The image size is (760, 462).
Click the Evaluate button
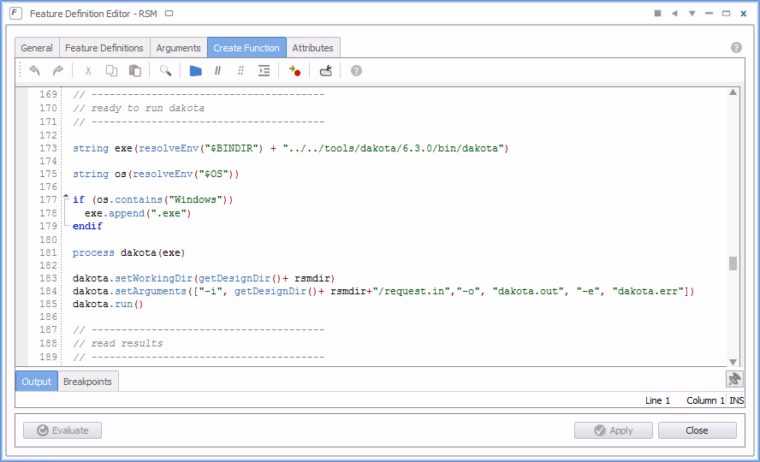click(x=63, y=430)
